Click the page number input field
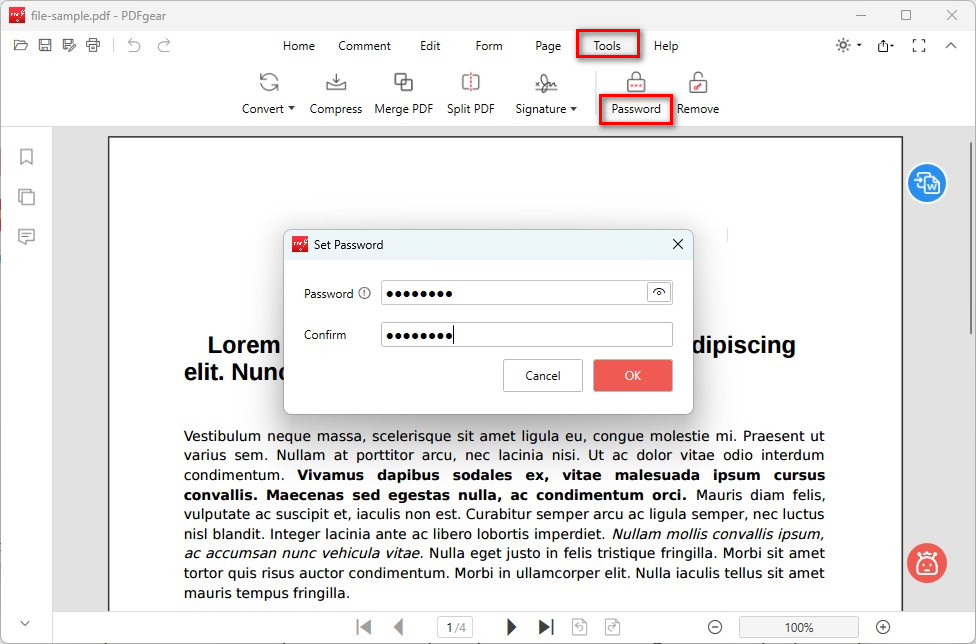 coord(455,626)
